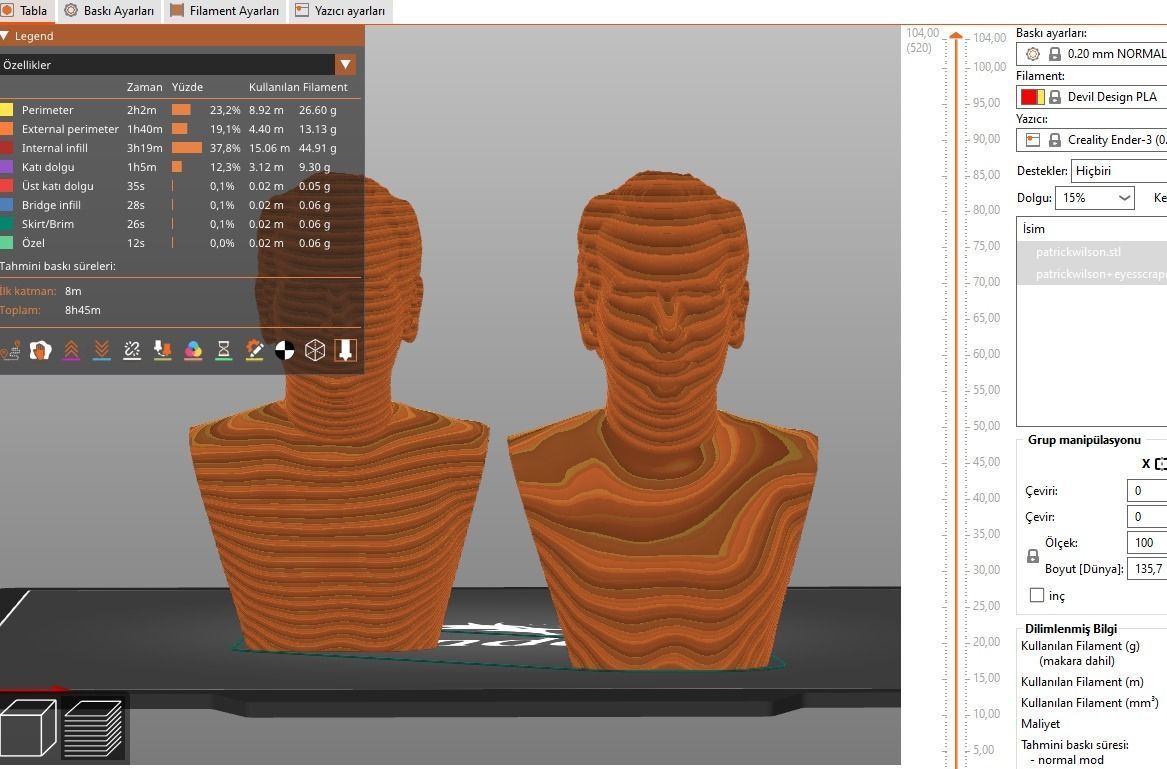
Task: Click İlk katman 8m time entry
Action: (x=41, y=291)
